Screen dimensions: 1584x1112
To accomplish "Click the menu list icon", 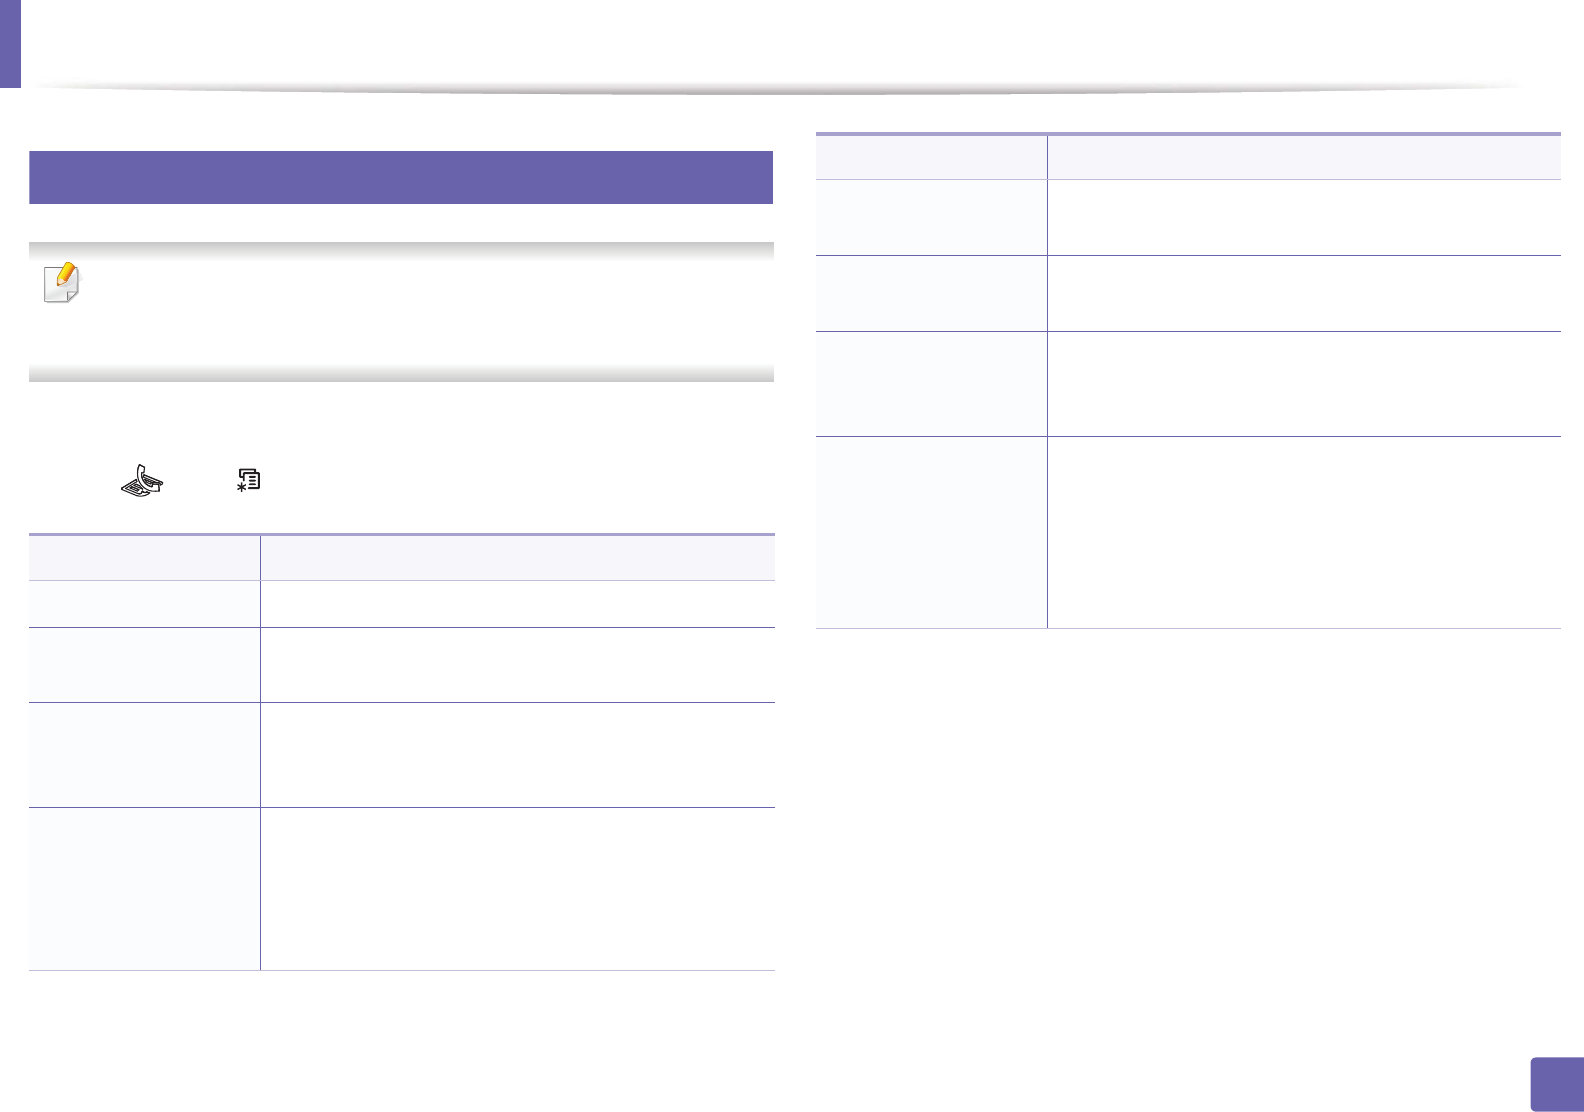I will (x=248, y=480).
